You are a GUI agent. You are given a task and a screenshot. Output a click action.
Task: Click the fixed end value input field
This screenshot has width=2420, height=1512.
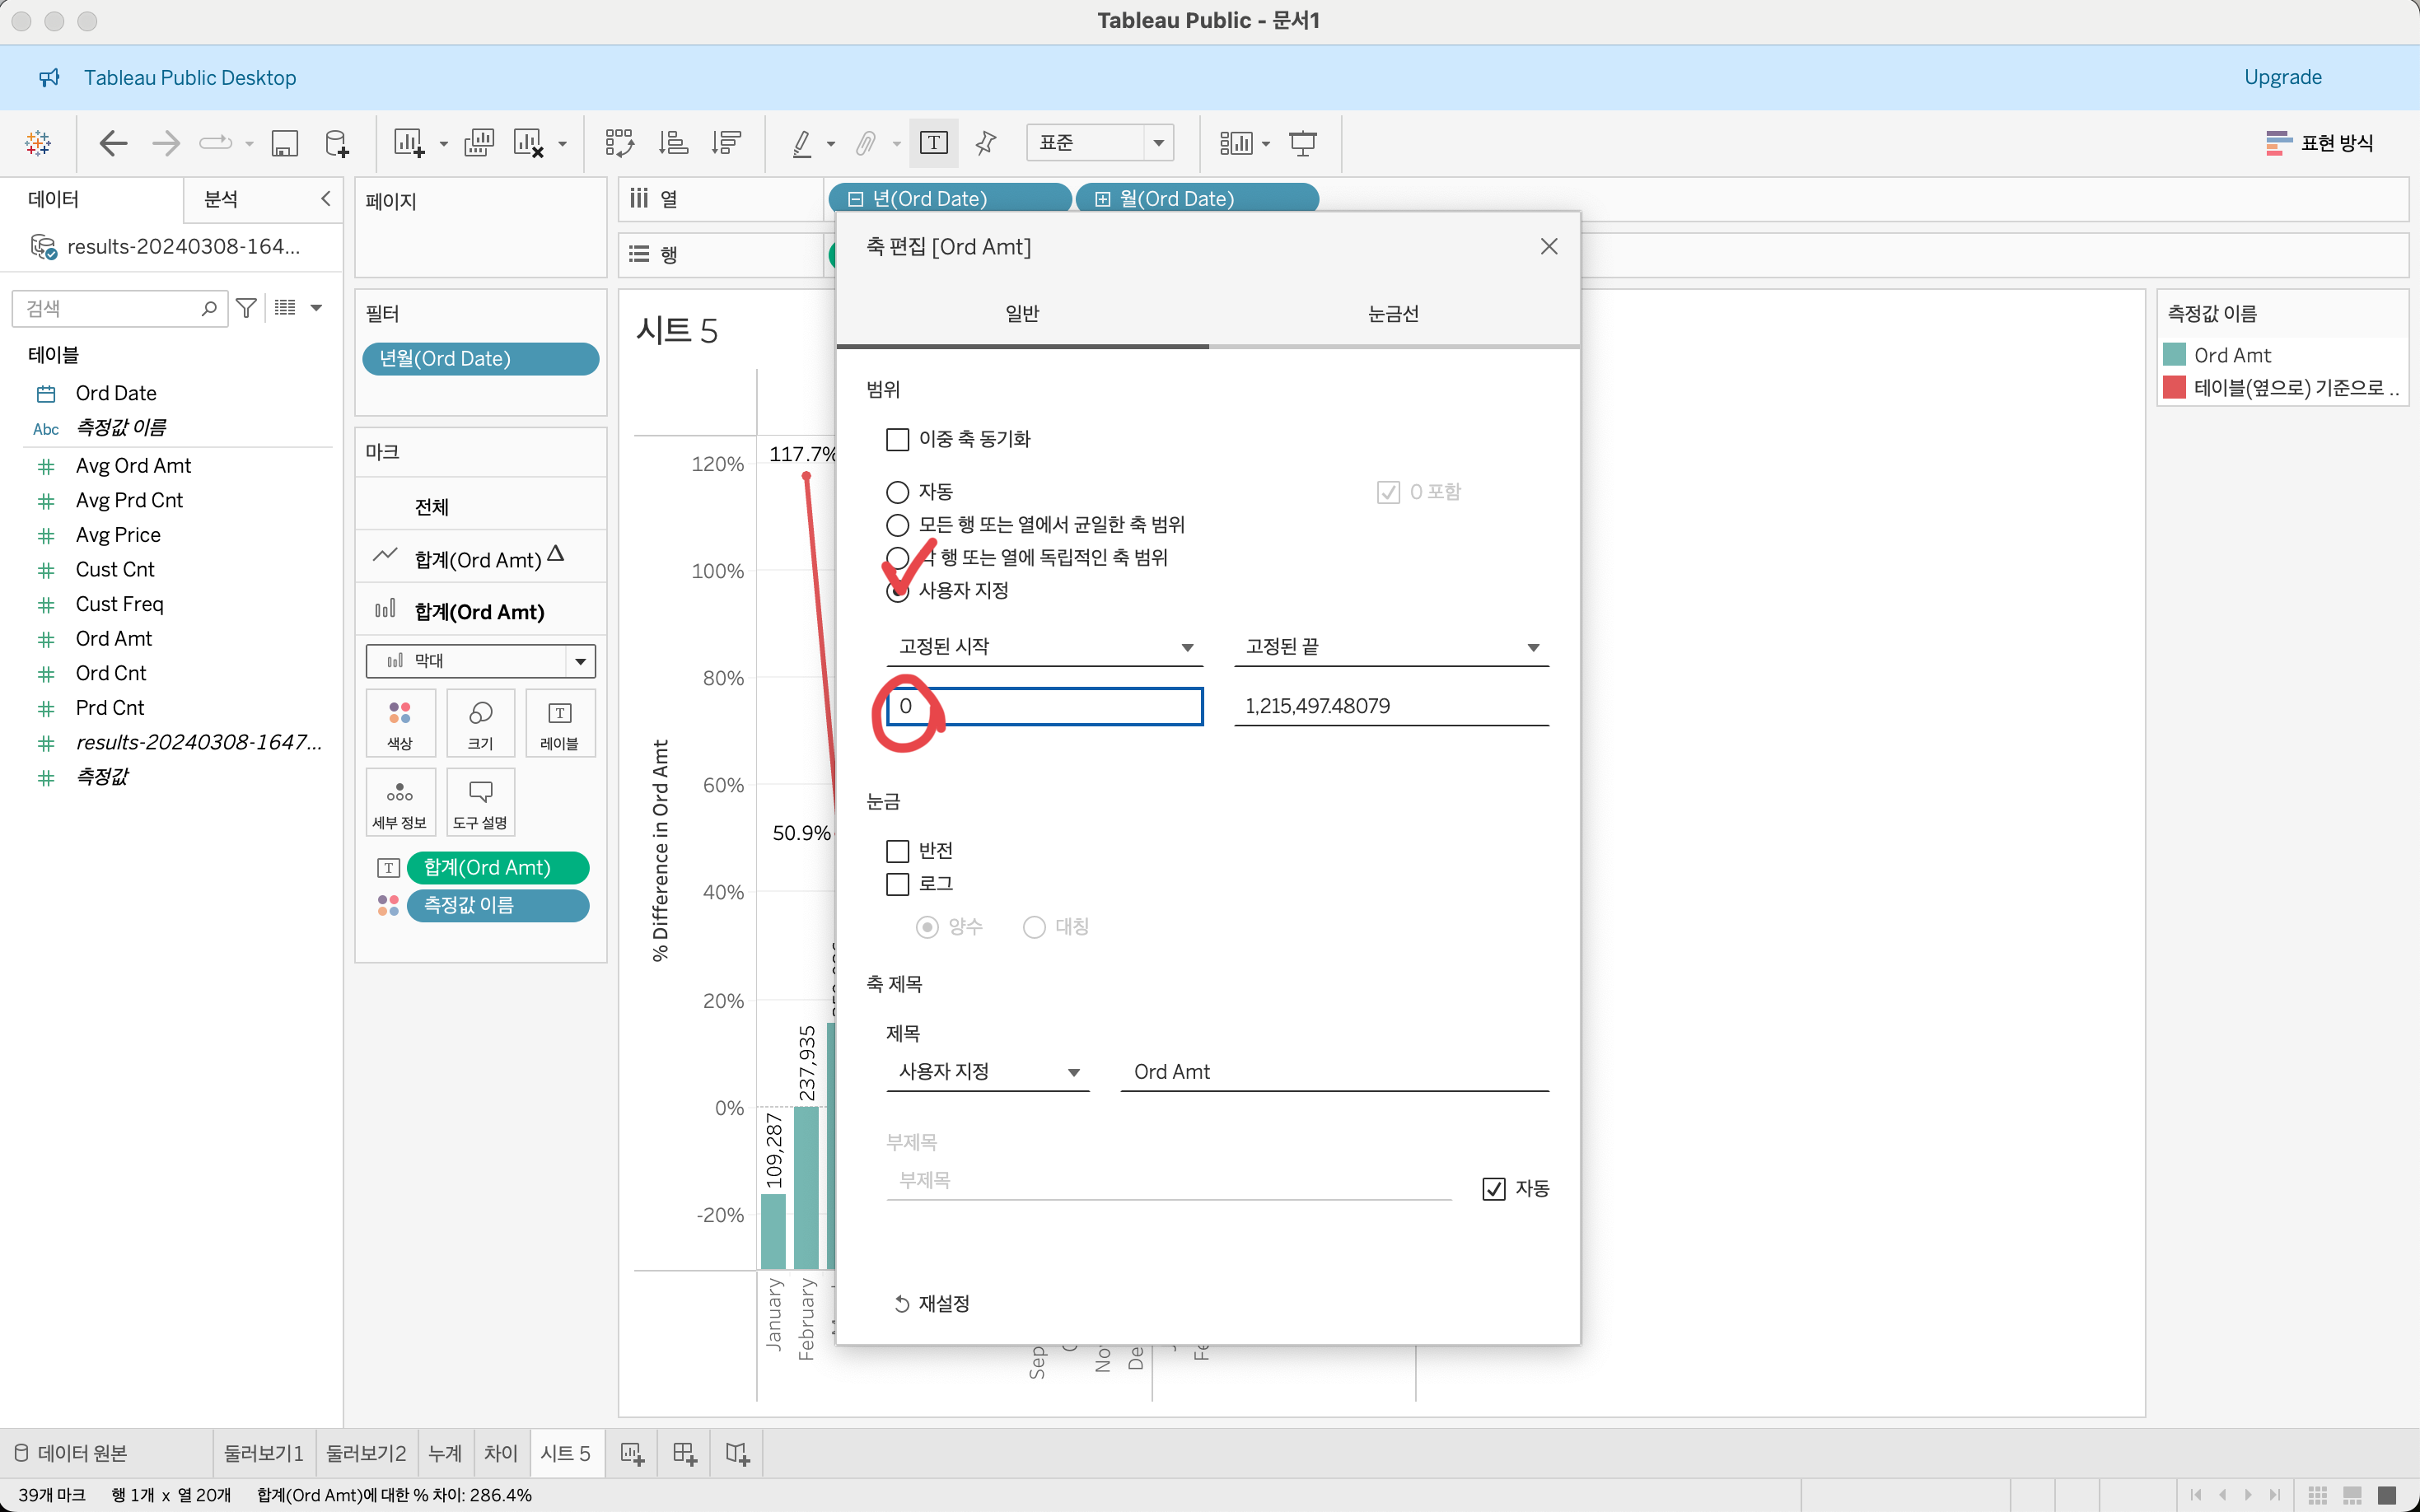(1390, 706)
